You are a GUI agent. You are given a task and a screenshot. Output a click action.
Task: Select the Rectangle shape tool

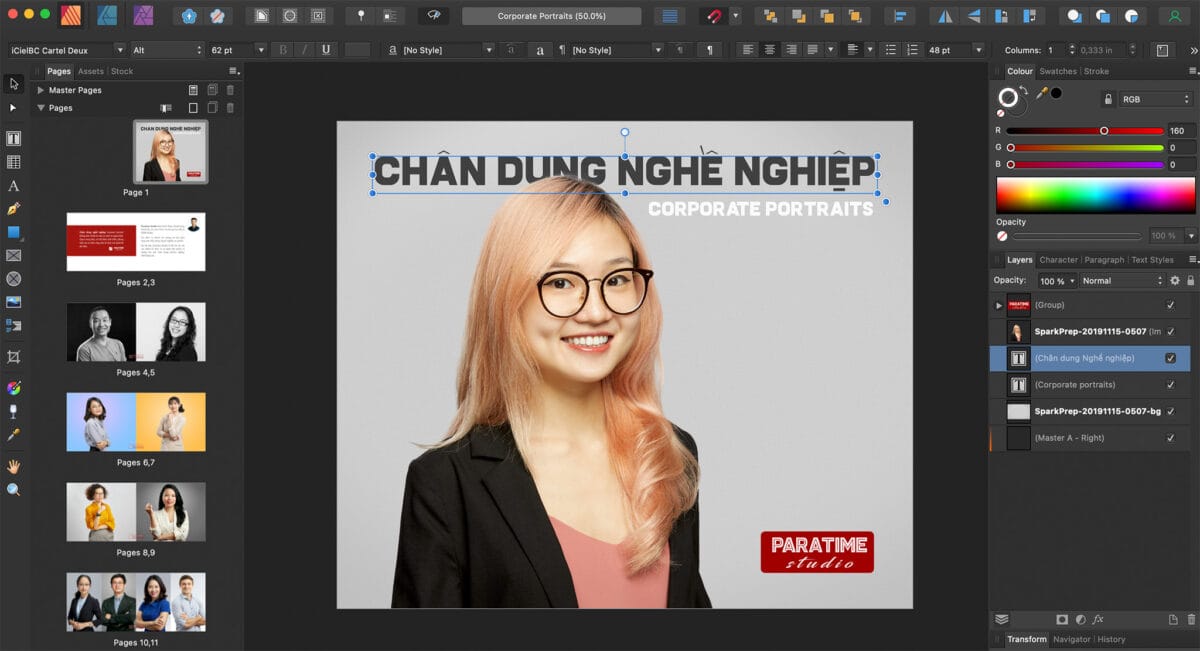pos(14,232)
